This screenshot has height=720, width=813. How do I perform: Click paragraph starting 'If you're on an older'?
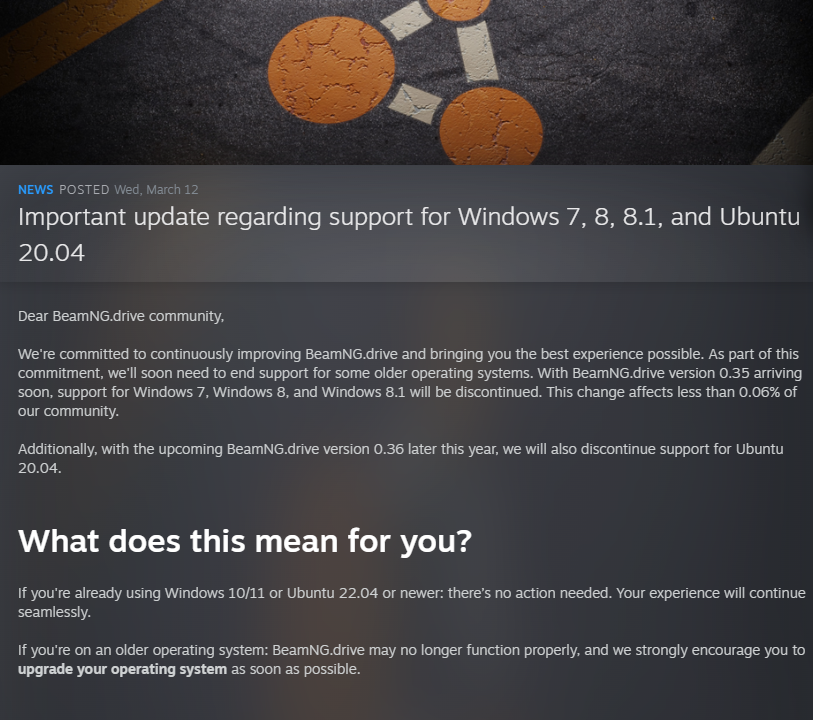411,659
